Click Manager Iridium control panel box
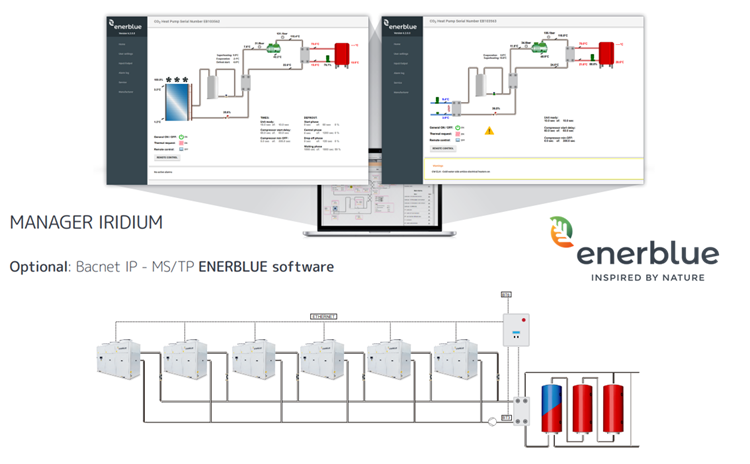Screen dimensions: 750x464 coord(516,330)
